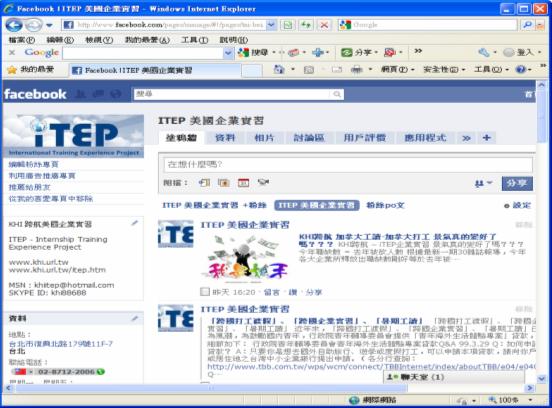Close the Google toolbar with the x
The height and width of the screenshot is (408, 552).
[12, 52]
